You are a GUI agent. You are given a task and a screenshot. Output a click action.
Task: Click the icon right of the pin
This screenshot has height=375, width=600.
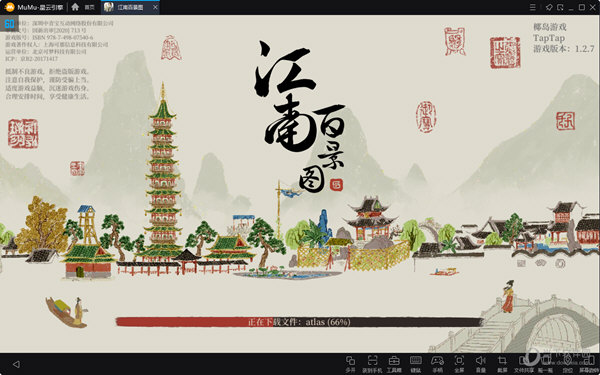[x=560, y=7]
